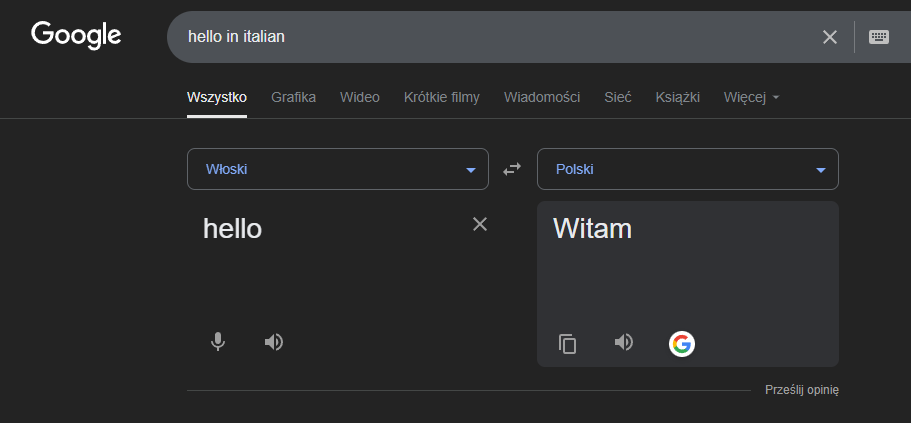Open the on-screen keyboard icon
This screenshot has height=423, width=911.
[878, 37]
